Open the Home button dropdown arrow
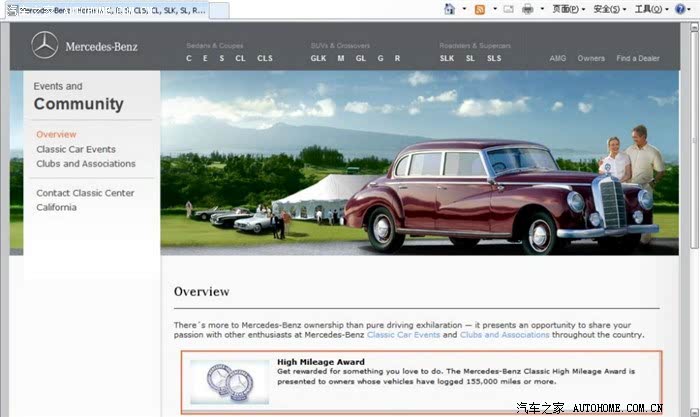The image size is (700, 417). click(x=464, y=9)
